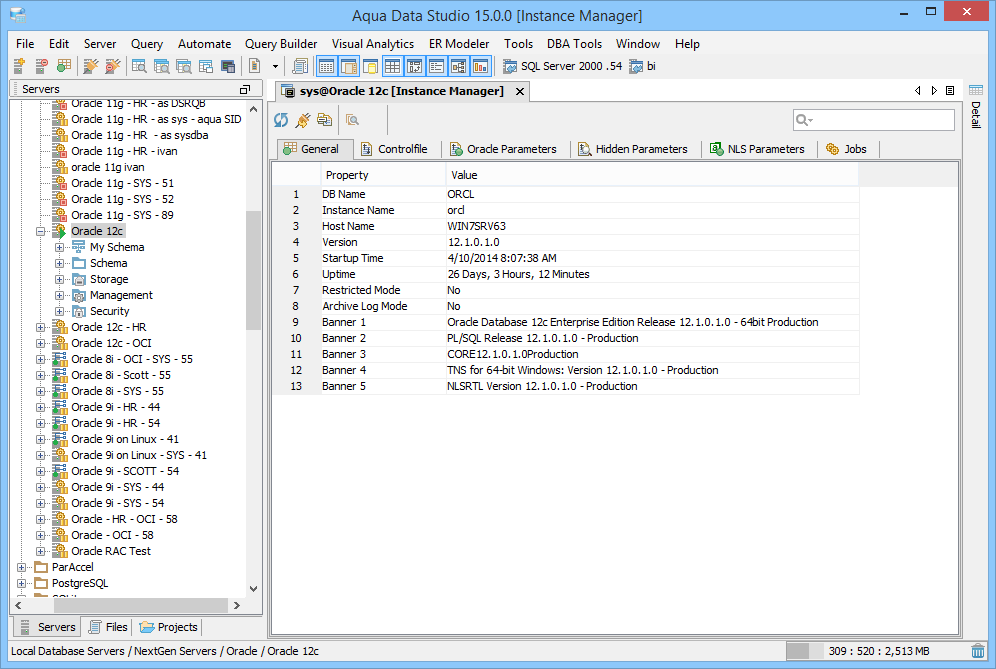Select Oracle 9i on Linux - 41 server
This screenshot has height=669, width=996.
click(124, 439)
